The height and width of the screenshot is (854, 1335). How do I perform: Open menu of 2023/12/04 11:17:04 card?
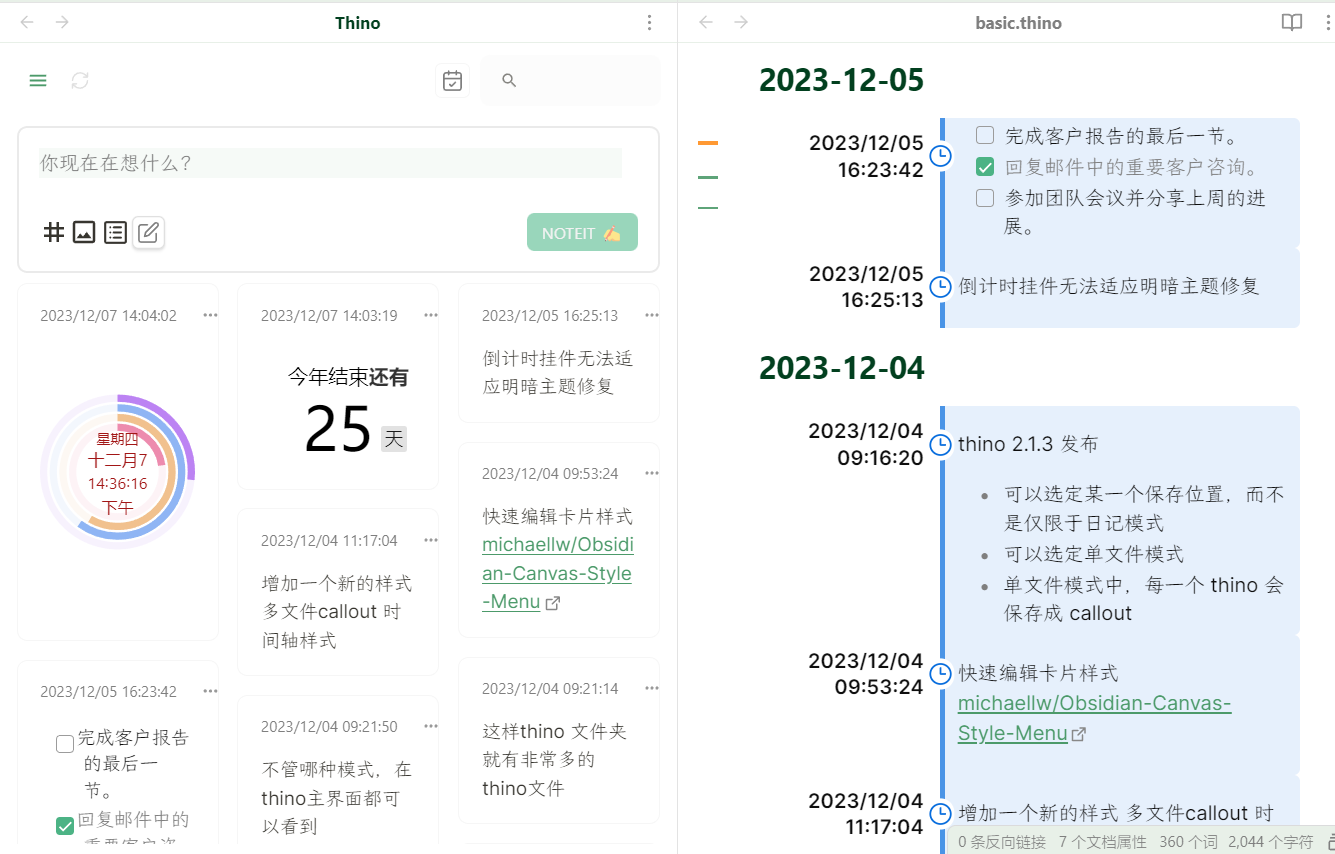[431, 540]
